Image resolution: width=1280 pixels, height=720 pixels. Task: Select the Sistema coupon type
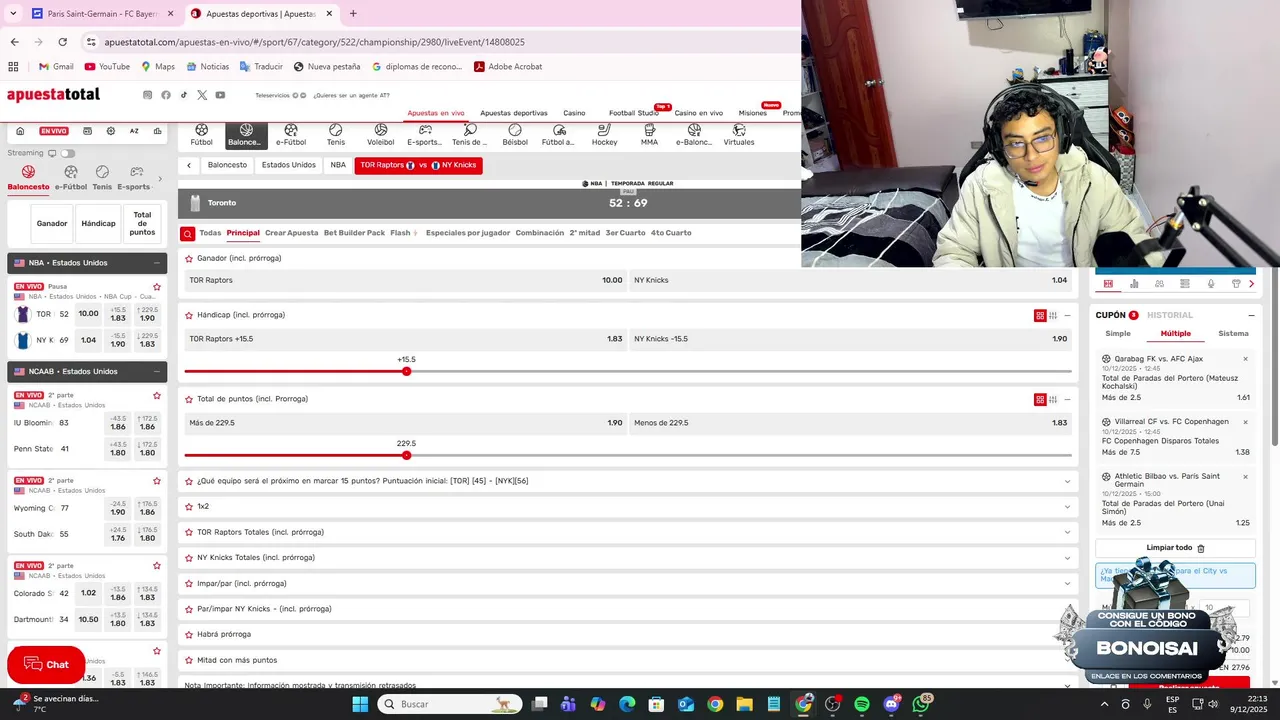click(1233, 334)
